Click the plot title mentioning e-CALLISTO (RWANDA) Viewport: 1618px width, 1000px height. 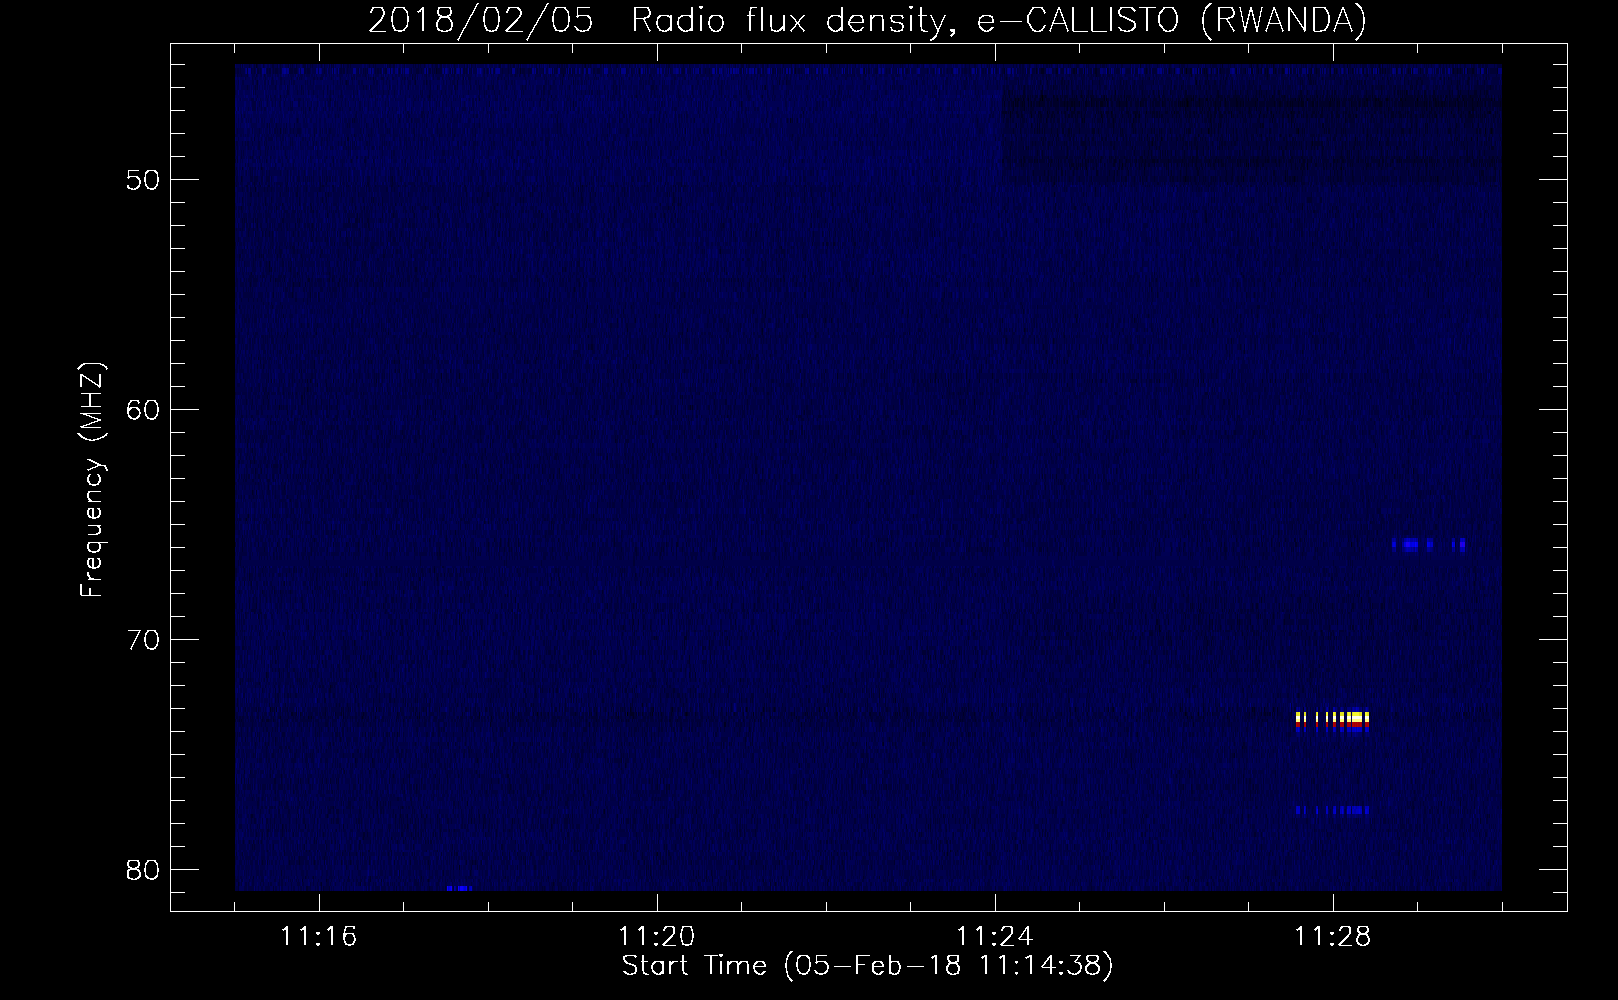click(867, 20)
